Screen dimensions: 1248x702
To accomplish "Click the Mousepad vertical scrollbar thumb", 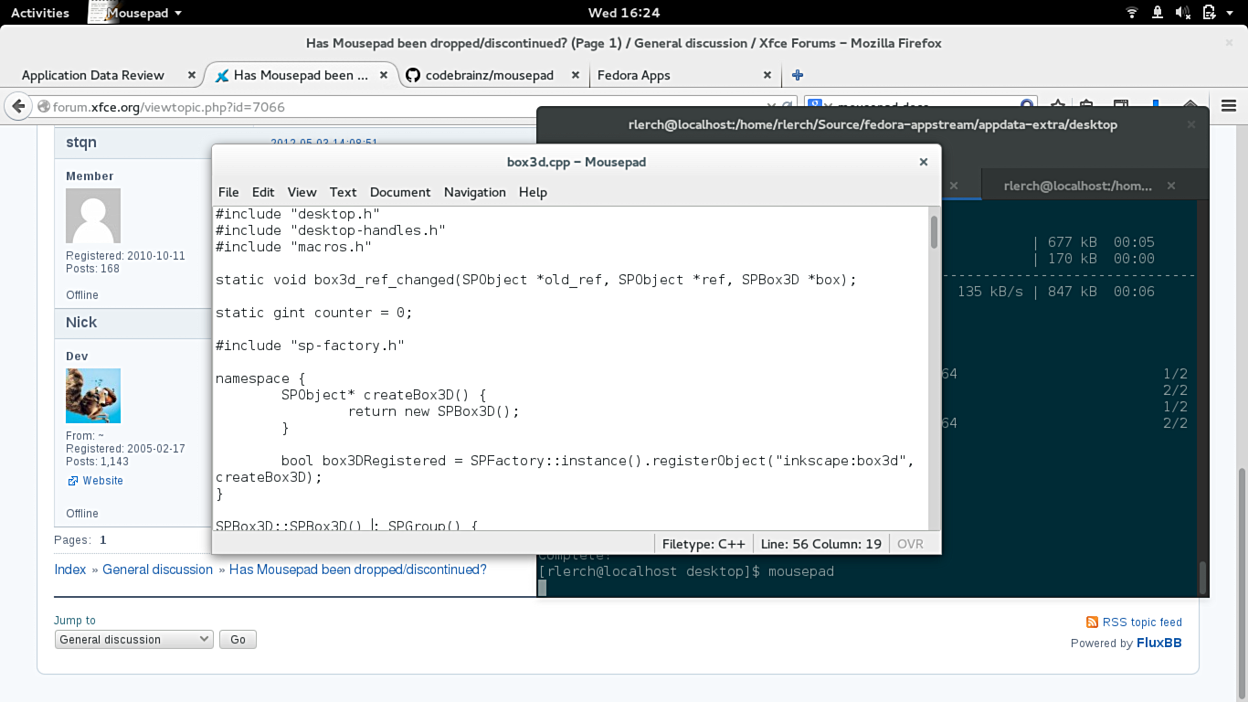I will coord(934,232).
